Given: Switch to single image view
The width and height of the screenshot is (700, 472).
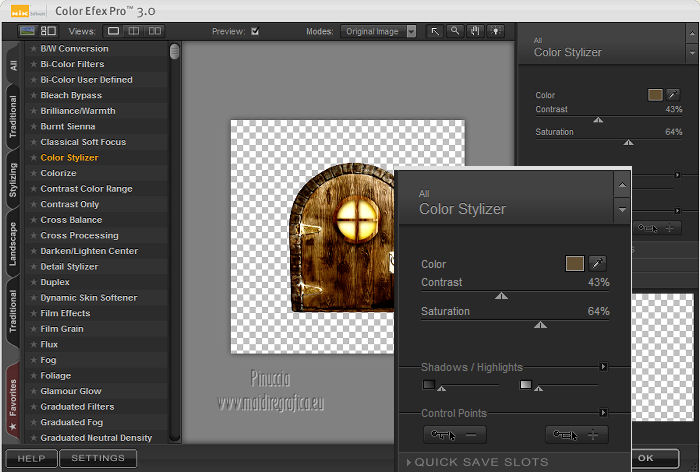Looking at the screenshot, I should 113,31.
